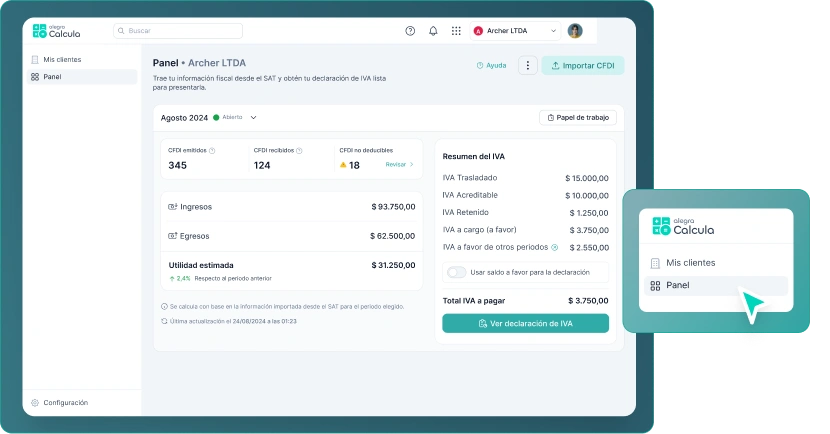The height and width of the screenshot is (434, 830).
Task: Open the three-dot more options menu
Action: click(528, 65)
